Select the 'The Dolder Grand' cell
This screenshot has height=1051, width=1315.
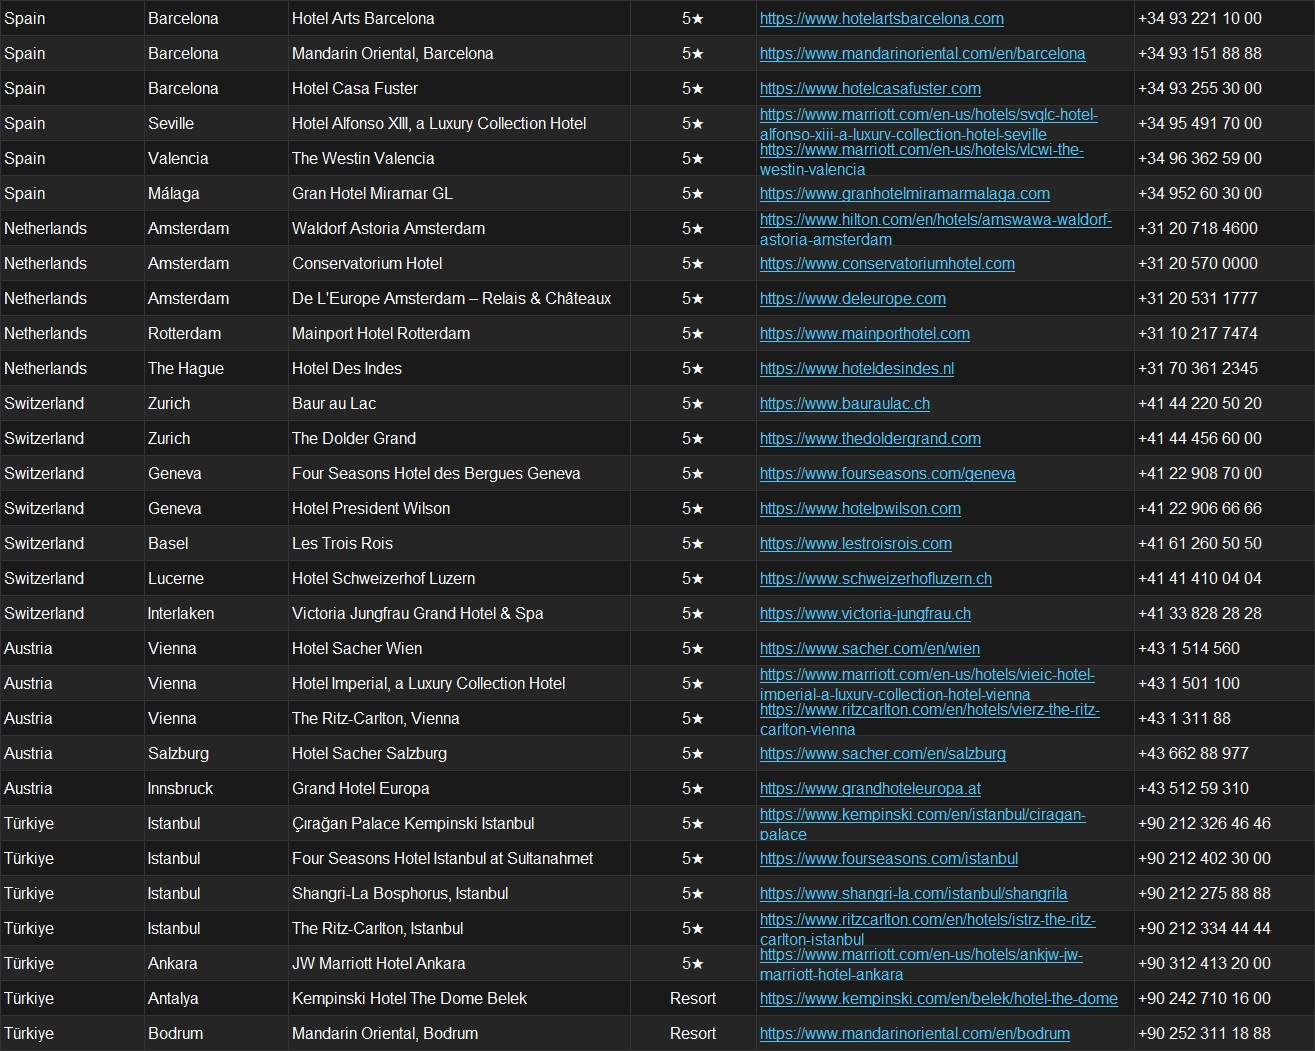pyautogui.click(x=459, y=438)
